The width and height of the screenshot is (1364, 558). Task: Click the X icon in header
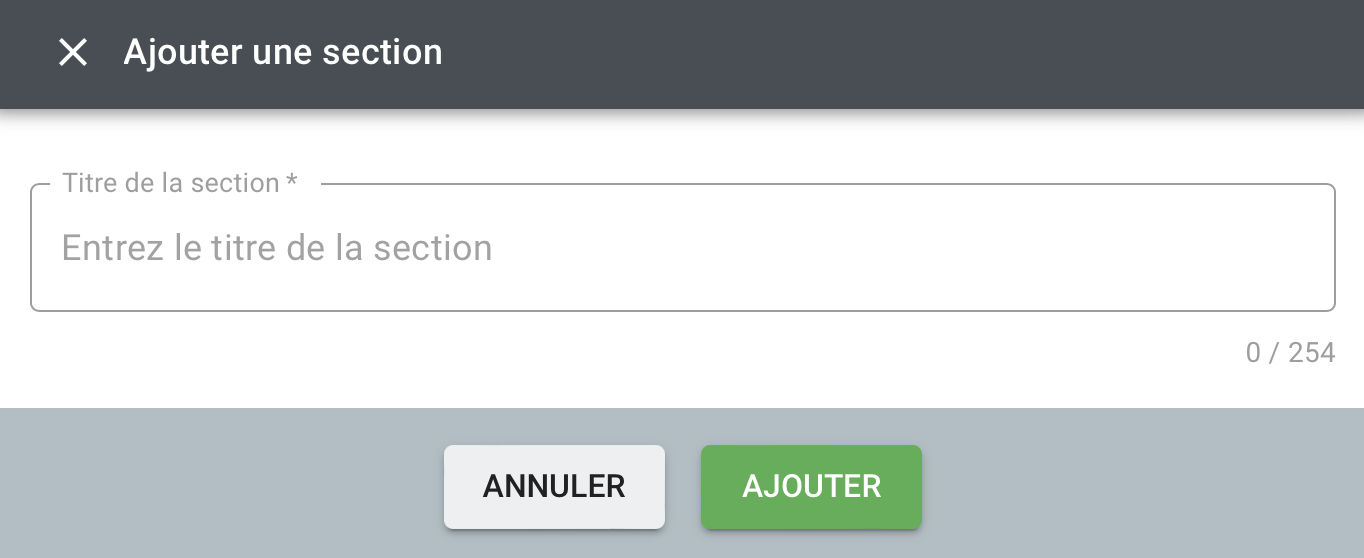click(x=73, y=52)
